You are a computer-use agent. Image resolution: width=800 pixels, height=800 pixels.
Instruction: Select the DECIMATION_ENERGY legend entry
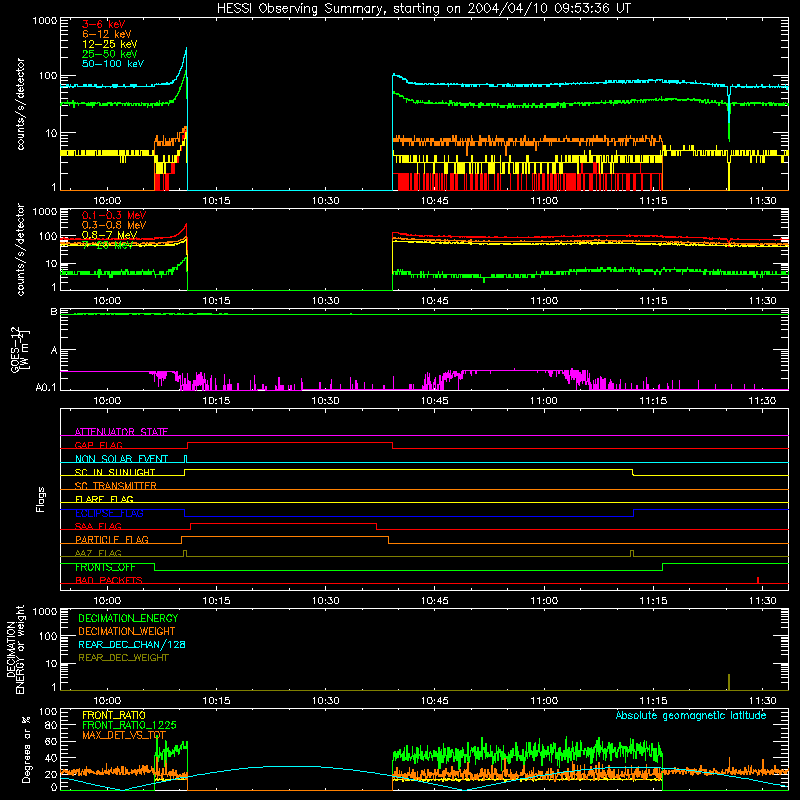coord(128,618)
